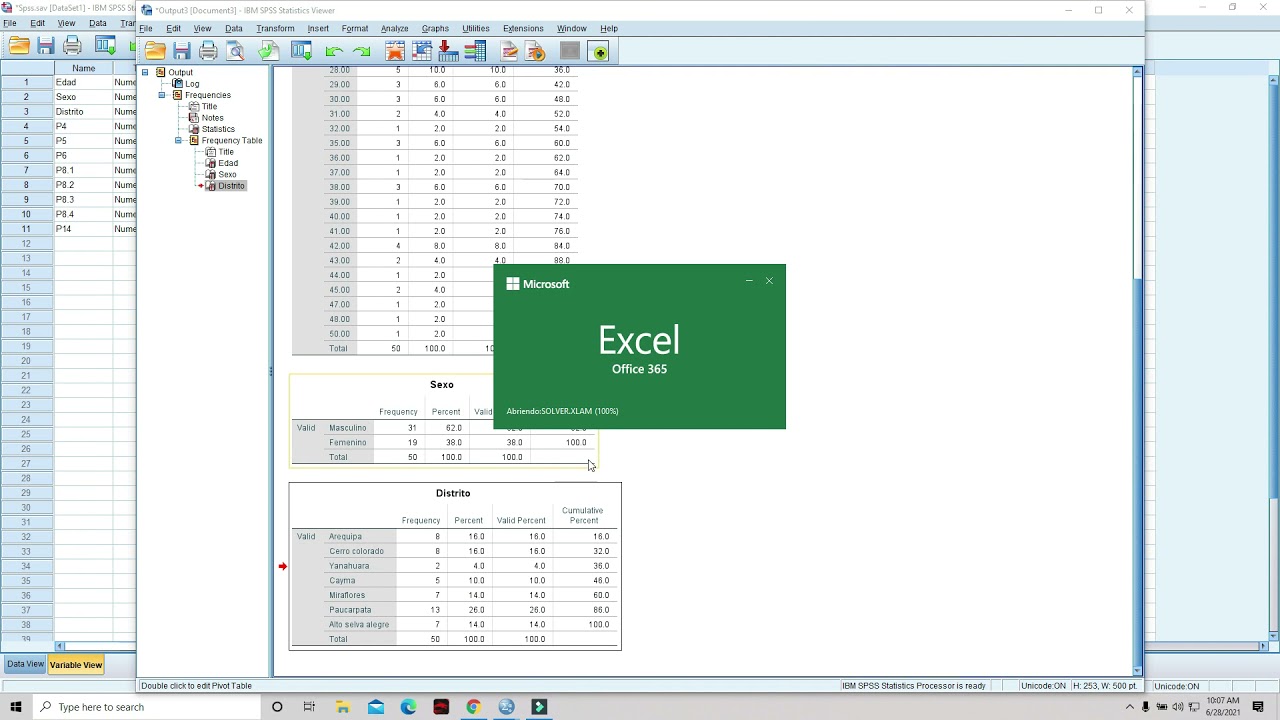Viewport: 1280px width, 720px height.
Task: Click the Designate Window plus icon
Action: pyautogui.click(x=599, y=51)
